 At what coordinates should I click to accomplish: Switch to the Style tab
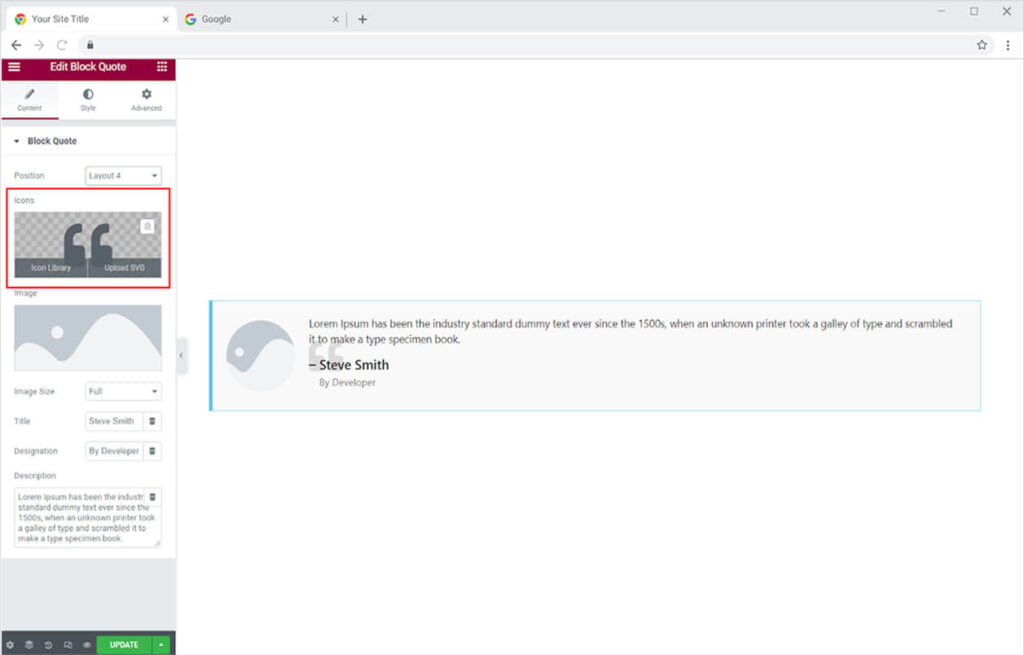[88, 100]
